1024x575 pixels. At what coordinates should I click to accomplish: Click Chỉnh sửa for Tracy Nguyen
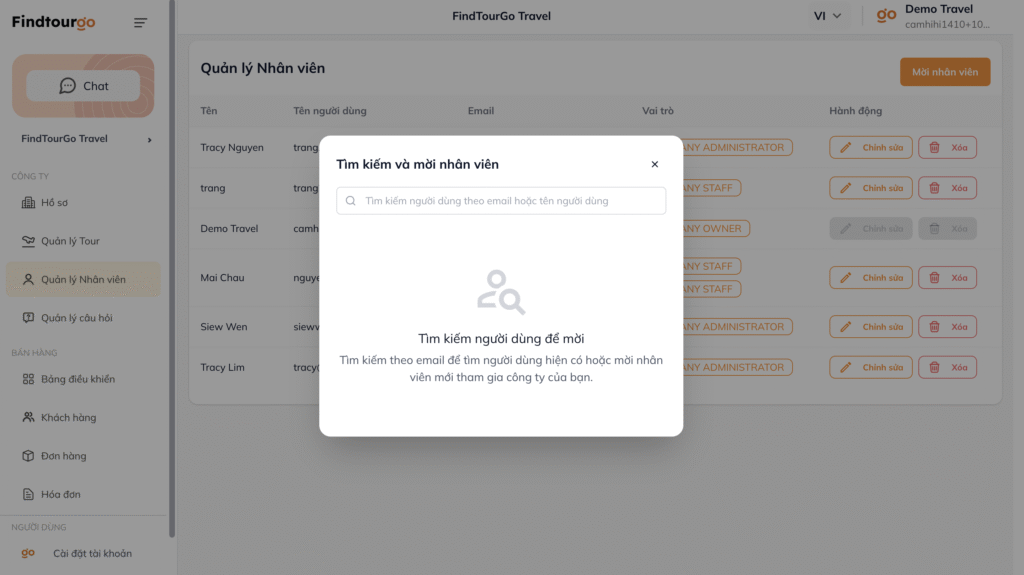(870, 147)
